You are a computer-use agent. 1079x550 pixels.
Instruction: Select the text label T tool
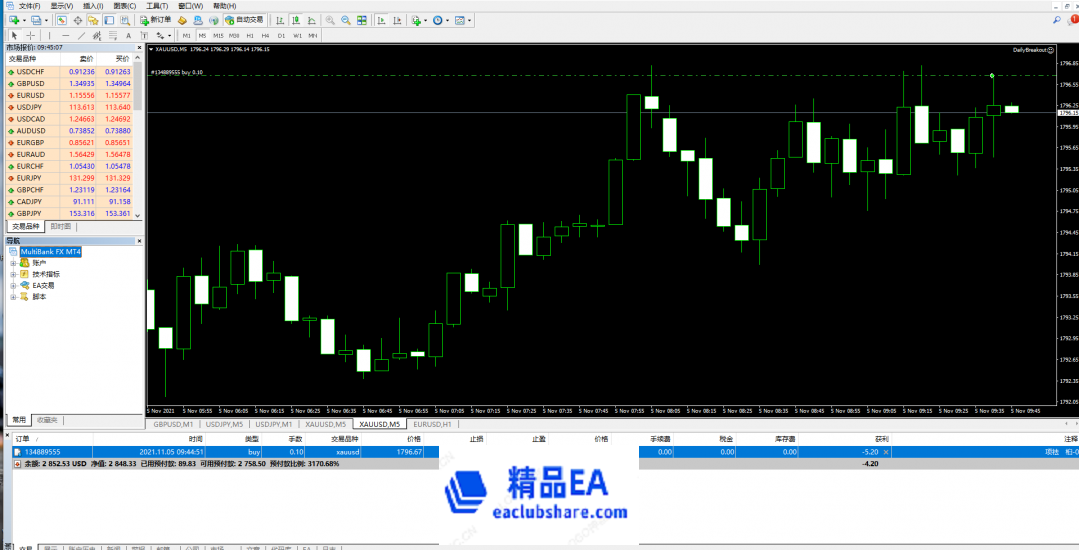(145, 35)
